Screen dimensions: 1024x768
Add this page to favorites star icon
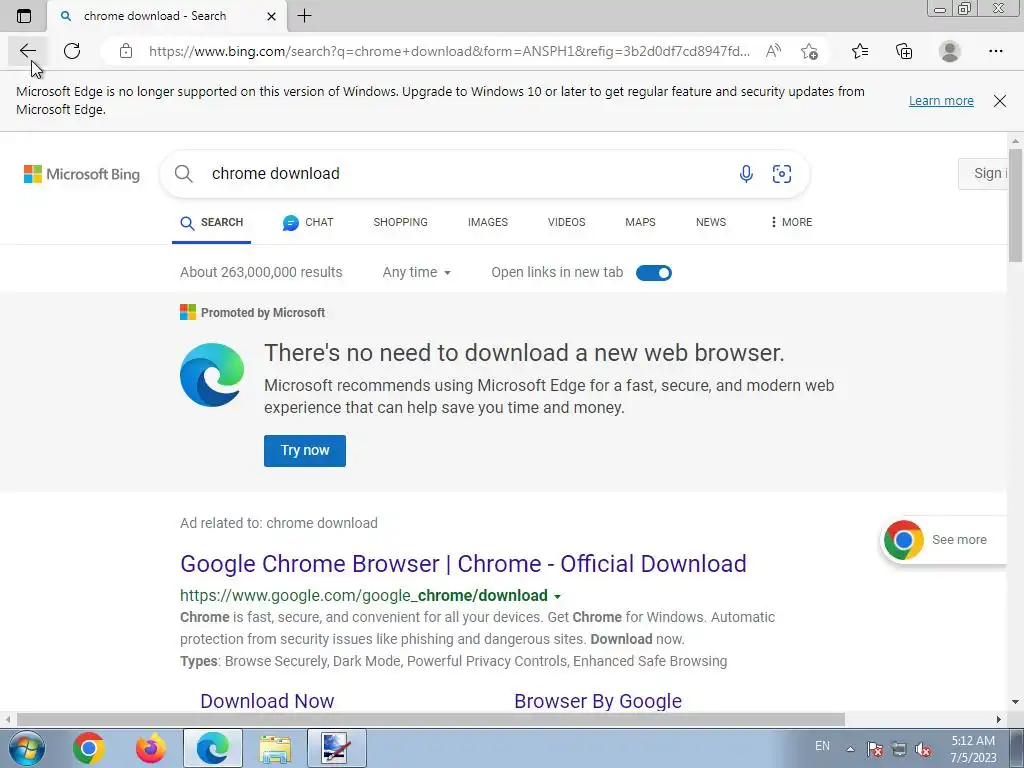pyautogui.click(x=809, y=51)
